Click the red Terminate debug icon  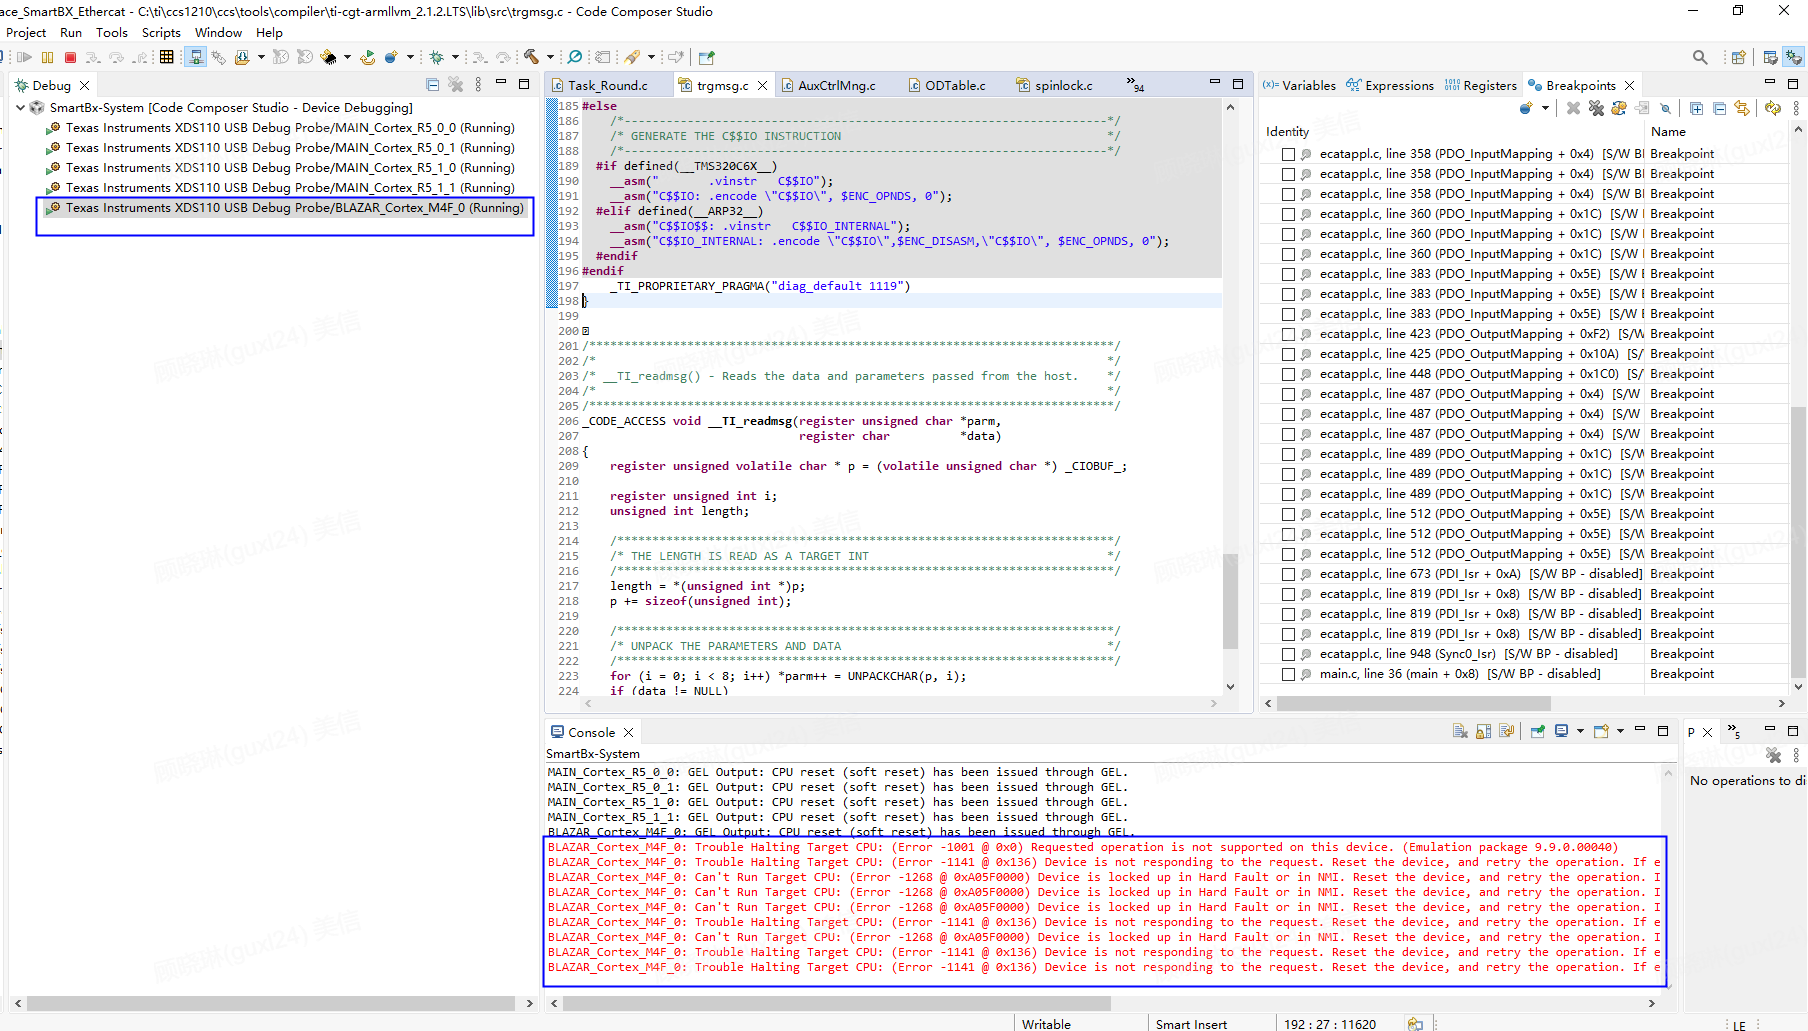click(70, 57)
